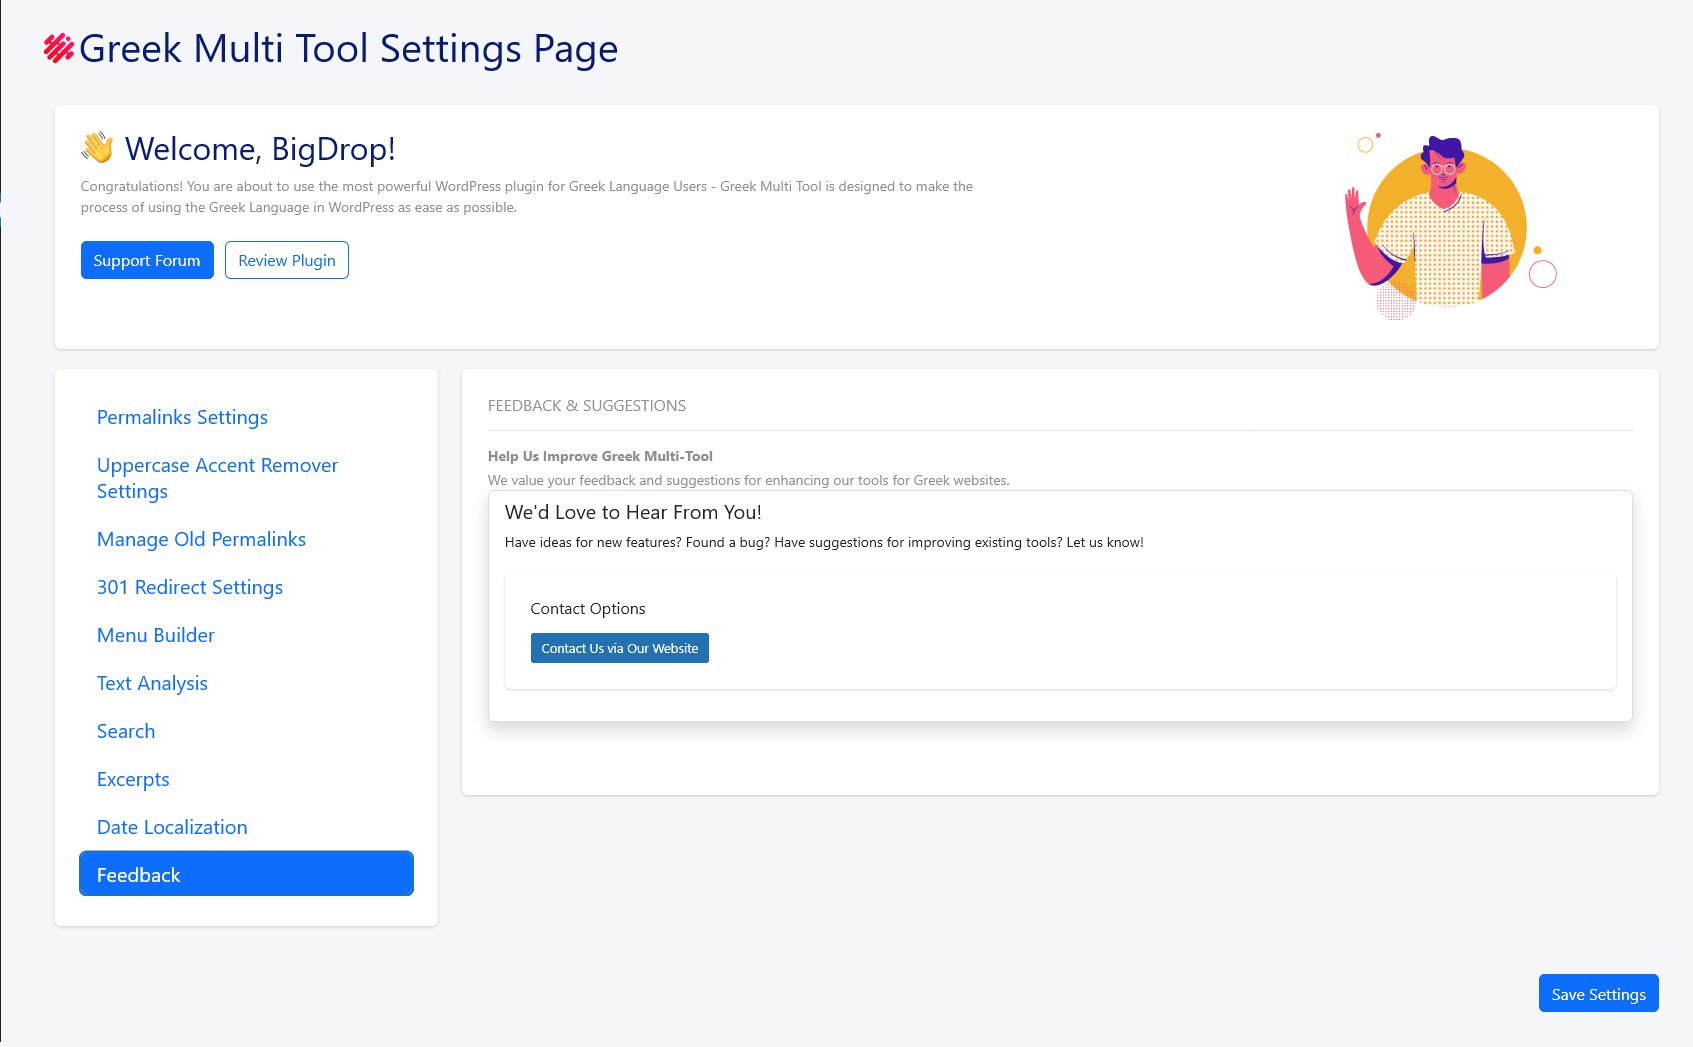Select the Search settings tab

tap(126, 731)
